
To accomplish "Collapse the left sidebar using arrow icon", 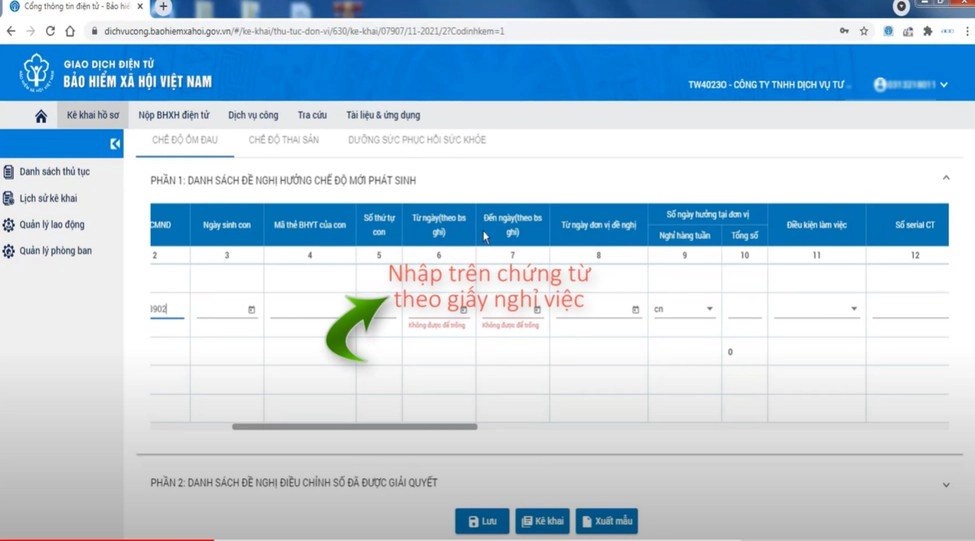I will (115, 144).
